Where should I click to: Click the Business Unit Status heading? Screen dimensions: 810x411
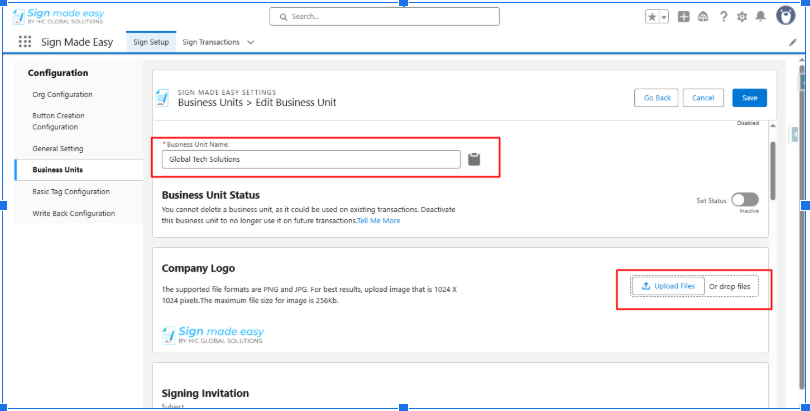(211, 195)
